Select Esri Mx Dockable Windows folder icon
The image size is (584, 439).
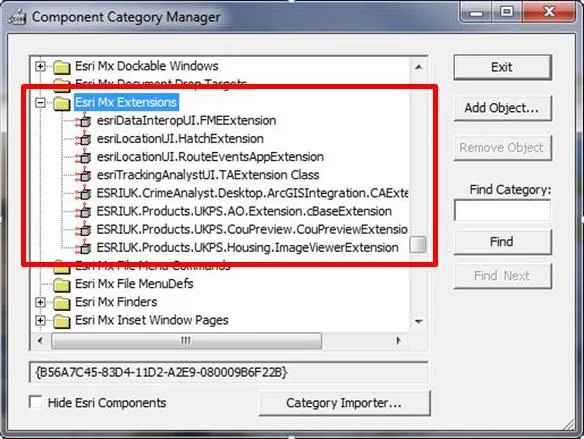(62, 67)
